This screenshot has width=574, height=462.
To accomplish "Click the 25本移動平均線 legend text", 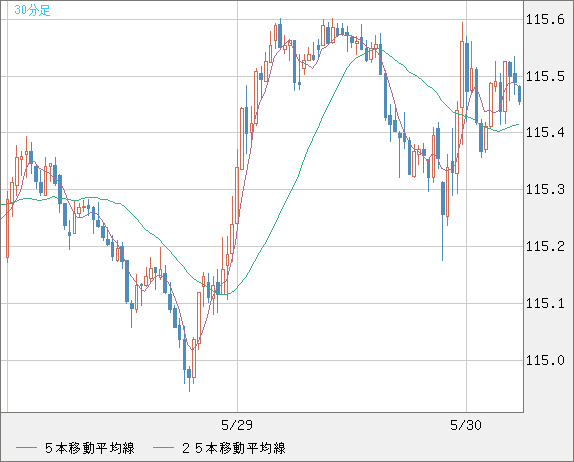I will [234, 448].
